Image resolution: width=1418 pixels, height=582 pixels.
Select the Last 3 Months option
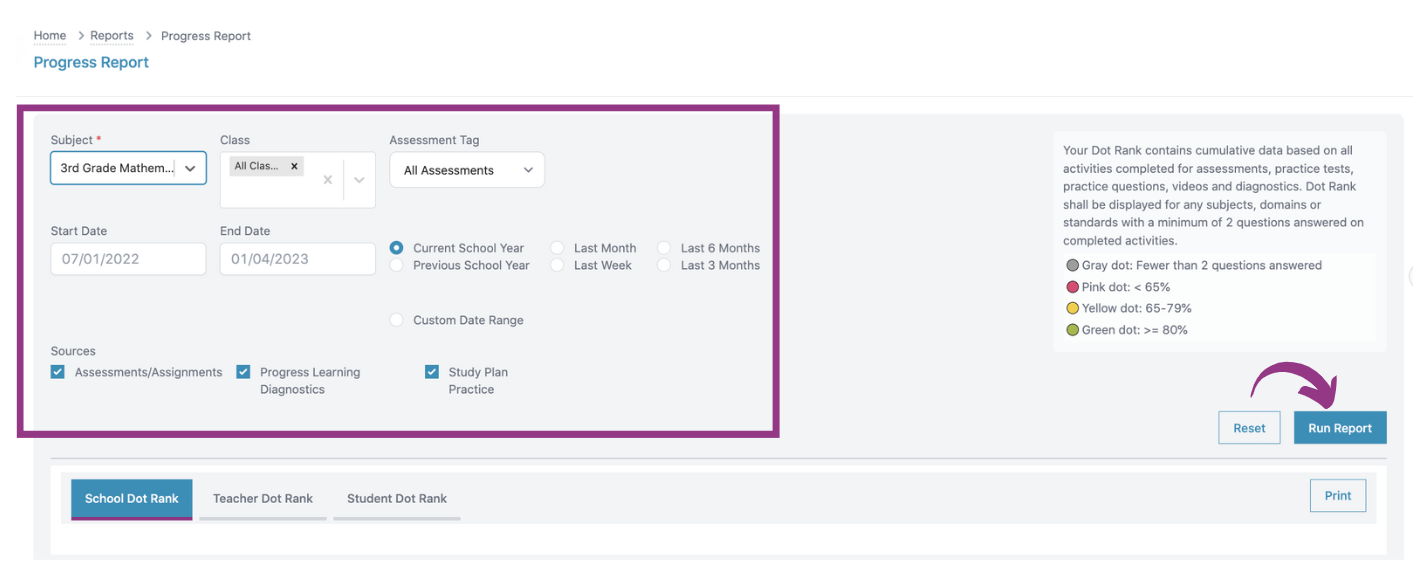[664, 265]
